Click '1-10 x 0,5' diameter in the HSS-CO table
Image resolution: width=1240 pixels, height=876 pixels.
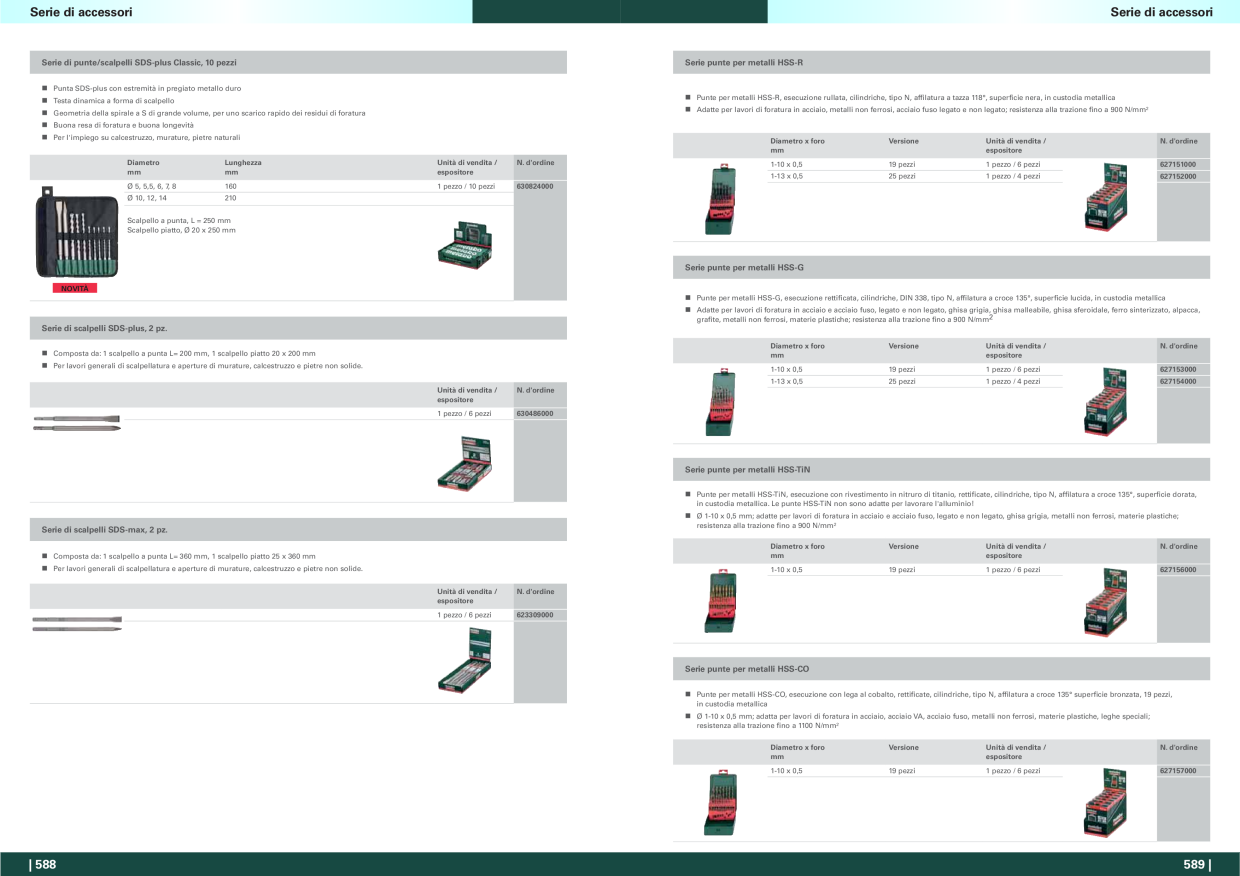point(786,771)
